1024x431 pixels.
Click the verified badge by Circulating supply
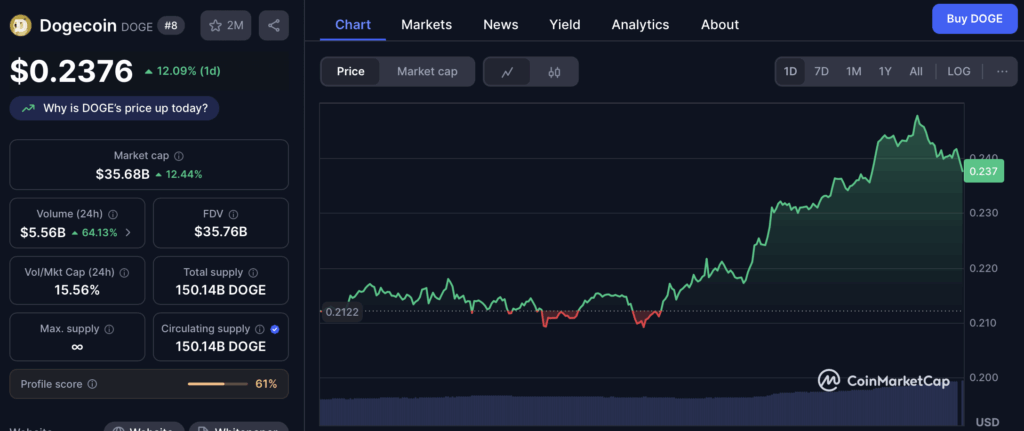pyautogui.click(x=275, y=329)
